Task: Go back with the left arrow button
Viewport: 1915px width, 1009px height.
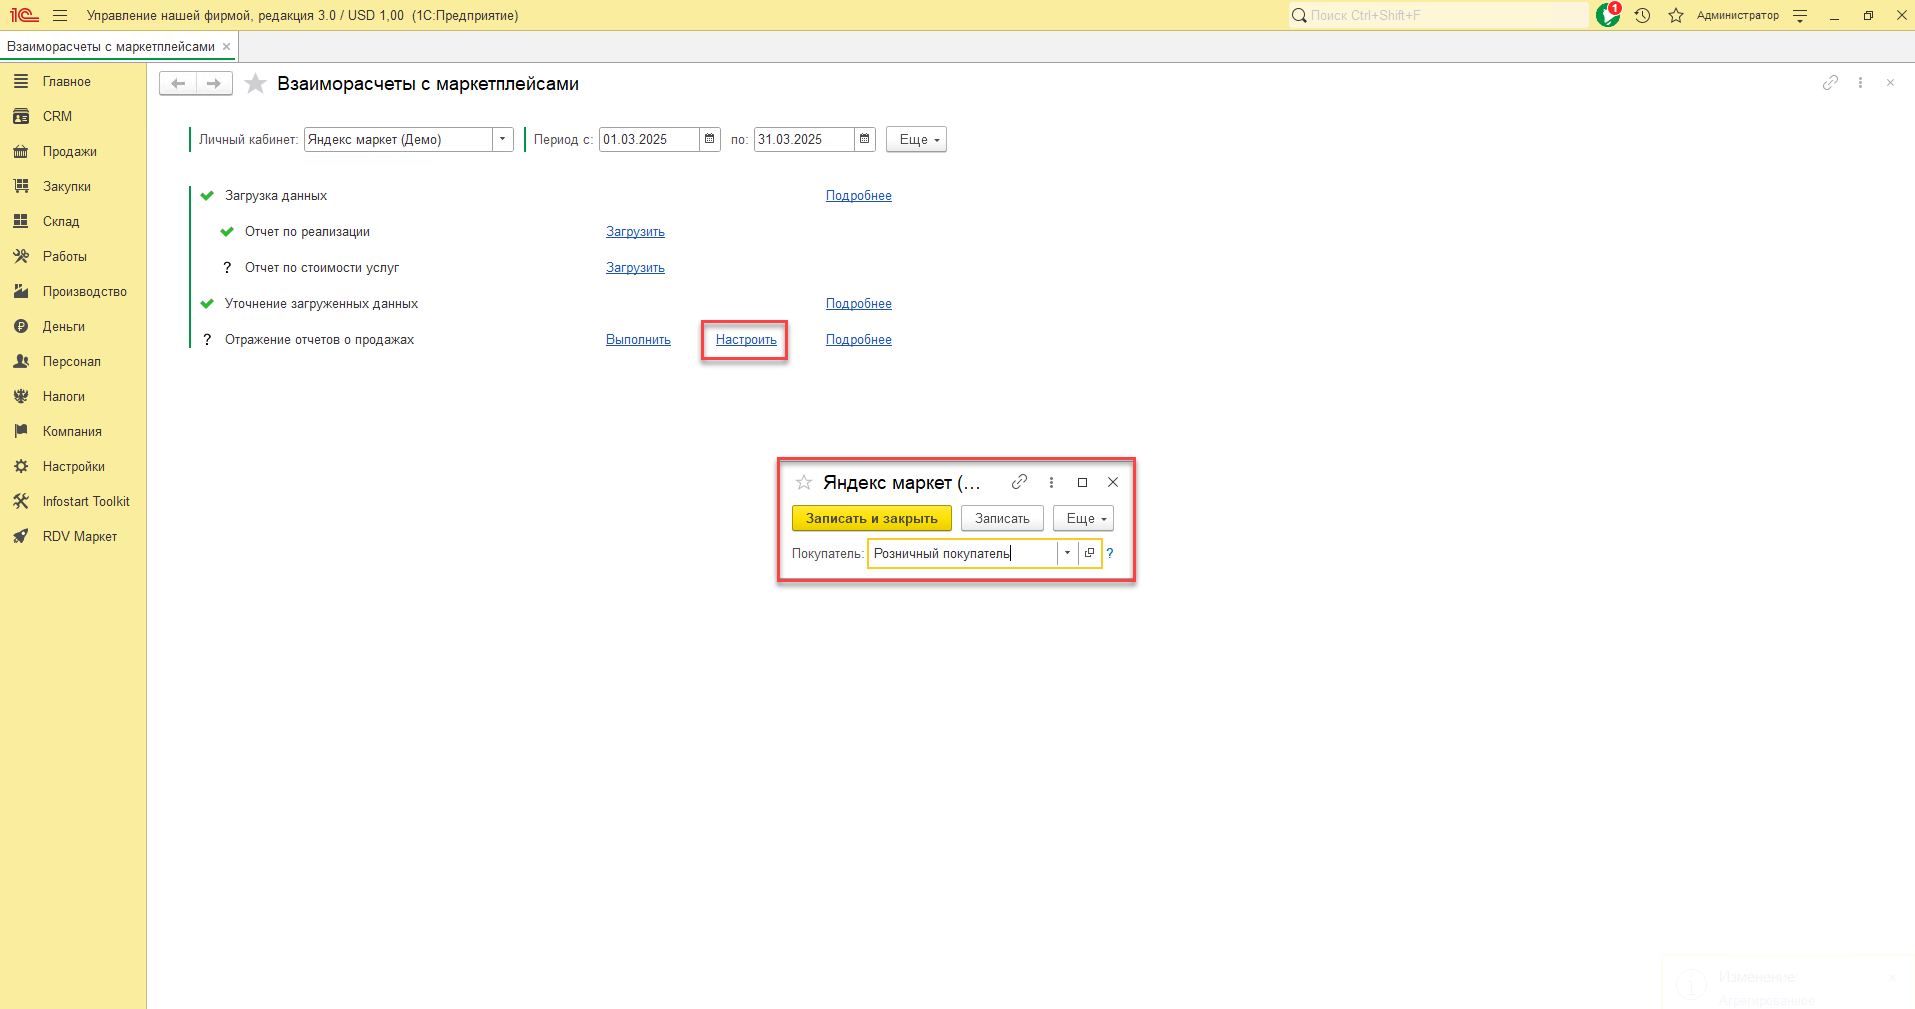Action: (x=178, y=84)
